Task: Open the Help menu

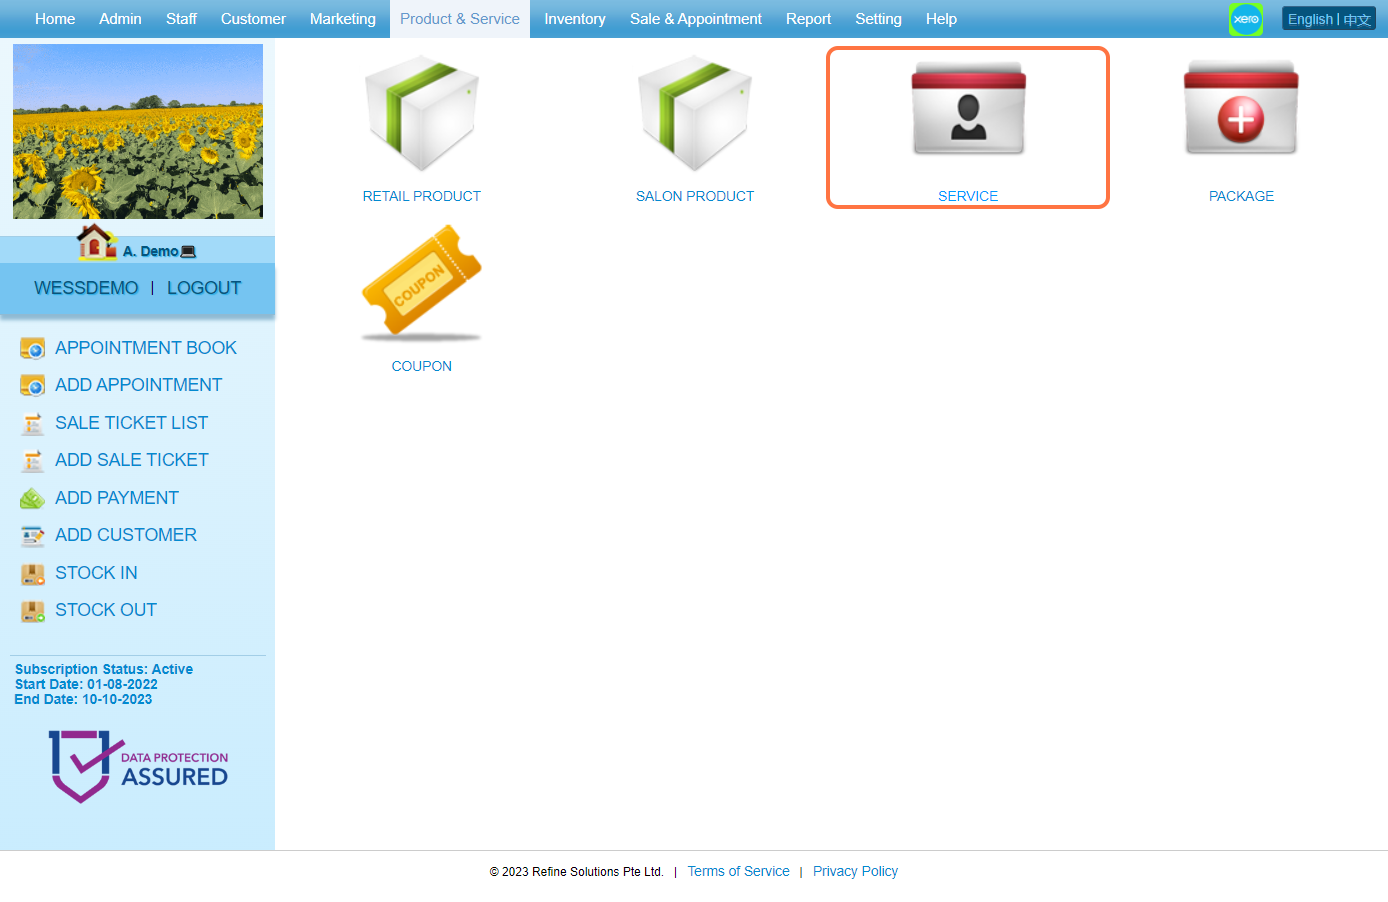Action: point(941,19)
